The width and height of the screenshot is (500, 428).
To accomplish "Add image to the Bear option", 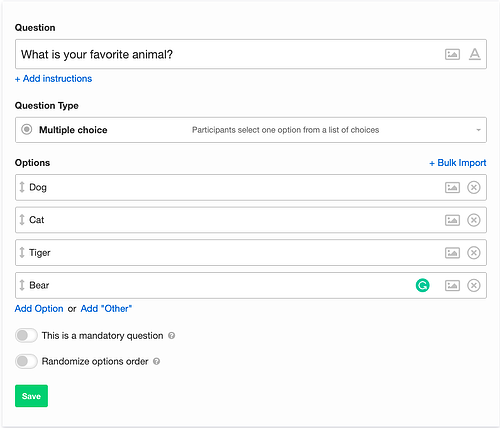I will pos(452,285).
